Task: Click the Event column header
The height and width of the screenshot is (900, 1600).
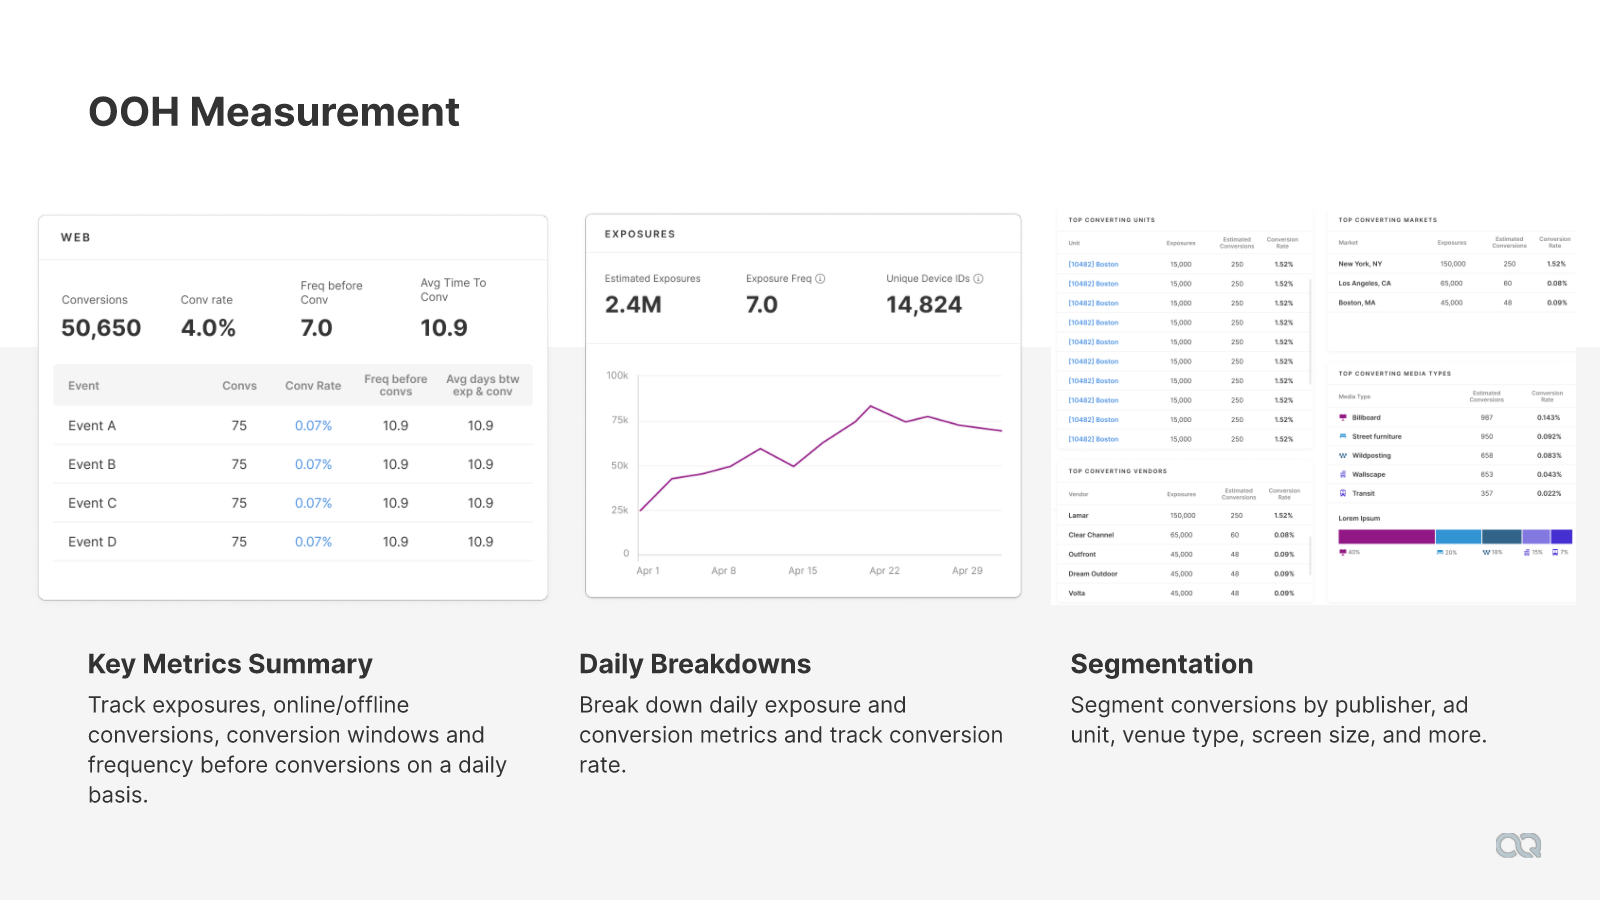Action: (84, 386)
